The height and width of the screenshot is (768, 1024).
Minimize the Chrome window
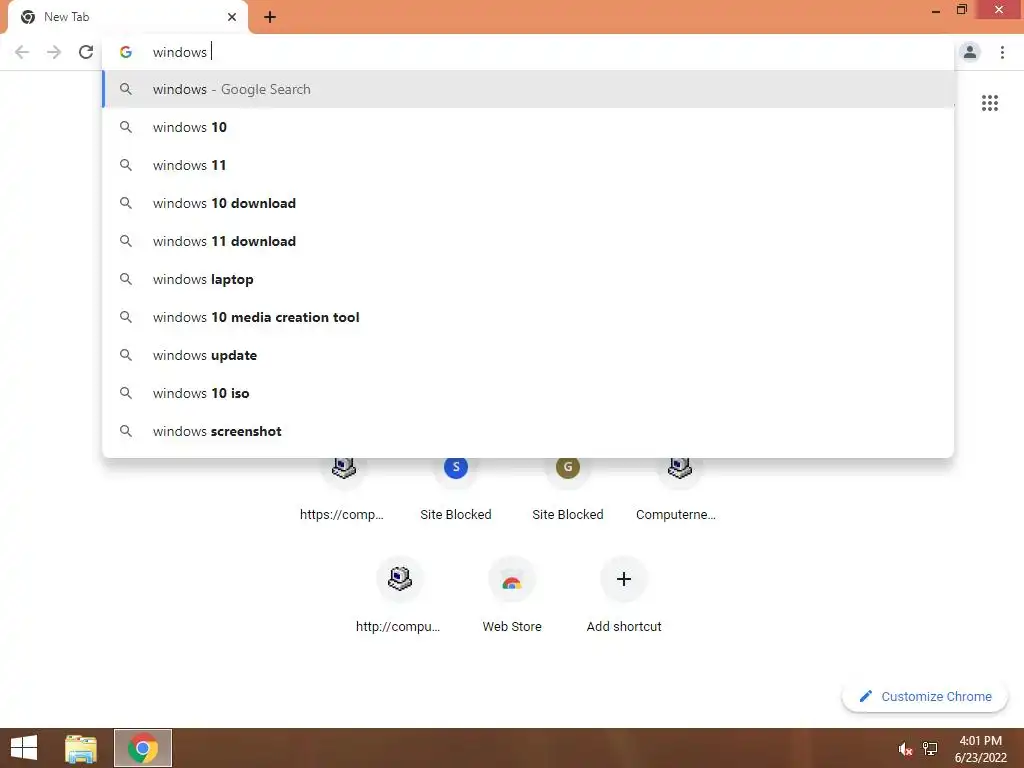[936, 10]
